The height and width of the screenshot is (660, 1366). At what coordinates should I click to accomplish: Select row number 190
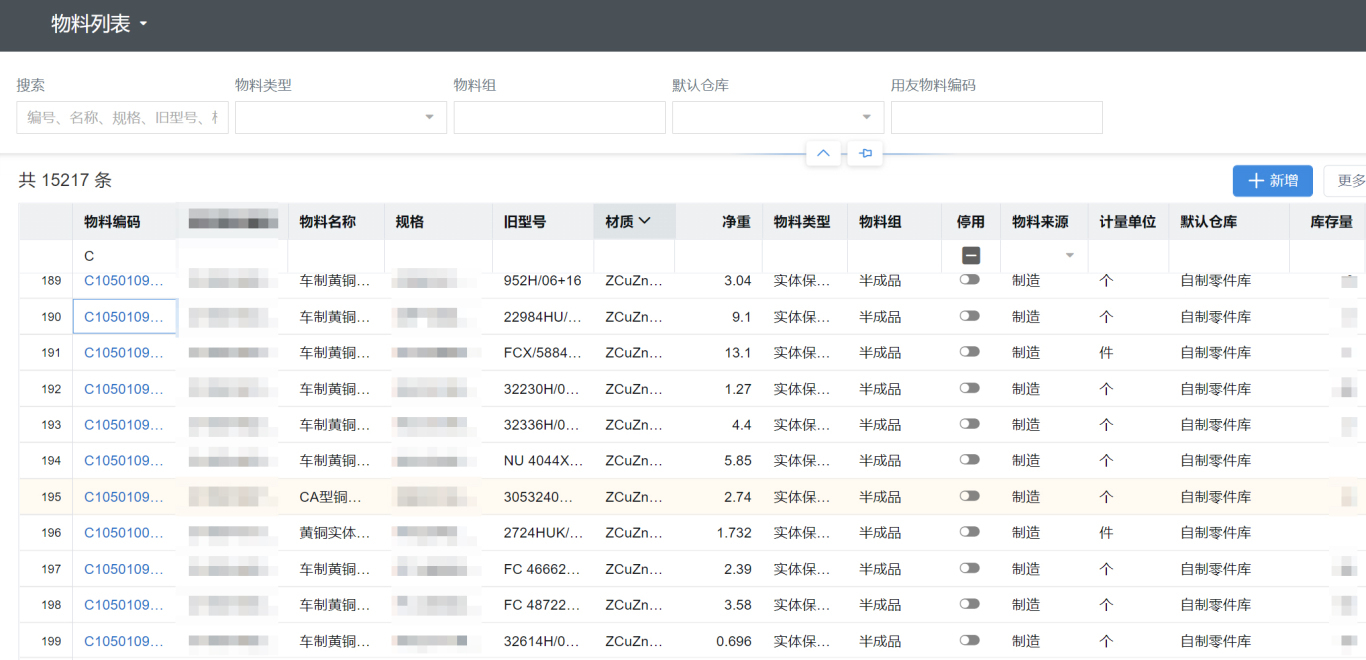point(51,317)
